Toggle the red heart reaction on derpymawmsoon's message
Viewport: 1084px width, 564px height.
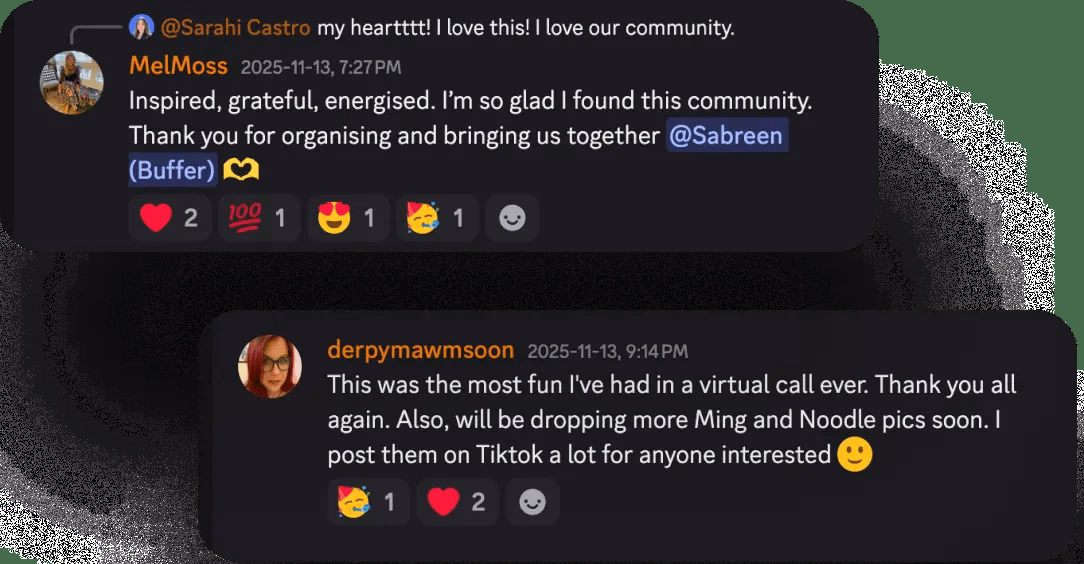[x=457, y=502]
